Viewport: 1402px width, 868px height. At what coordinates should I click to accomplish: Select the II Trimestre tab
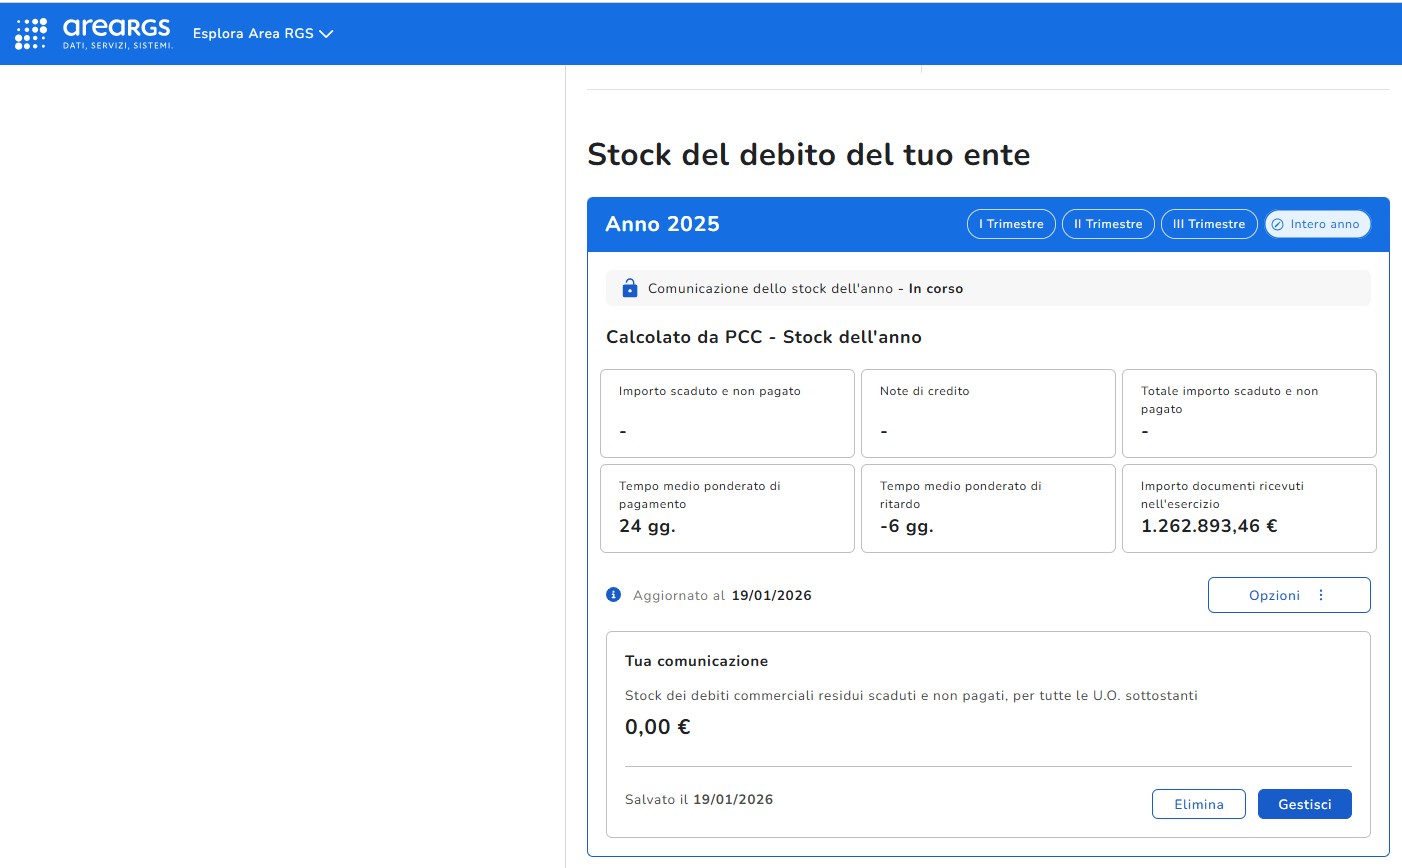(1108, 224)
